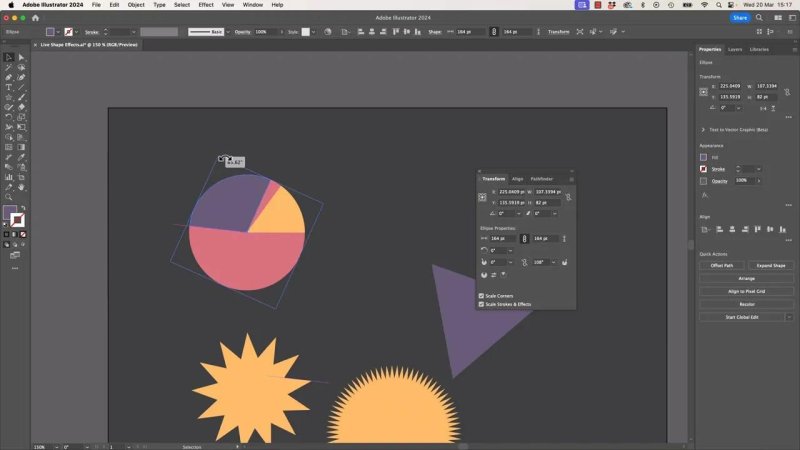Select the Rotate tool
The height and width of the screenshot is (450, 800).
tap(9, 117)
